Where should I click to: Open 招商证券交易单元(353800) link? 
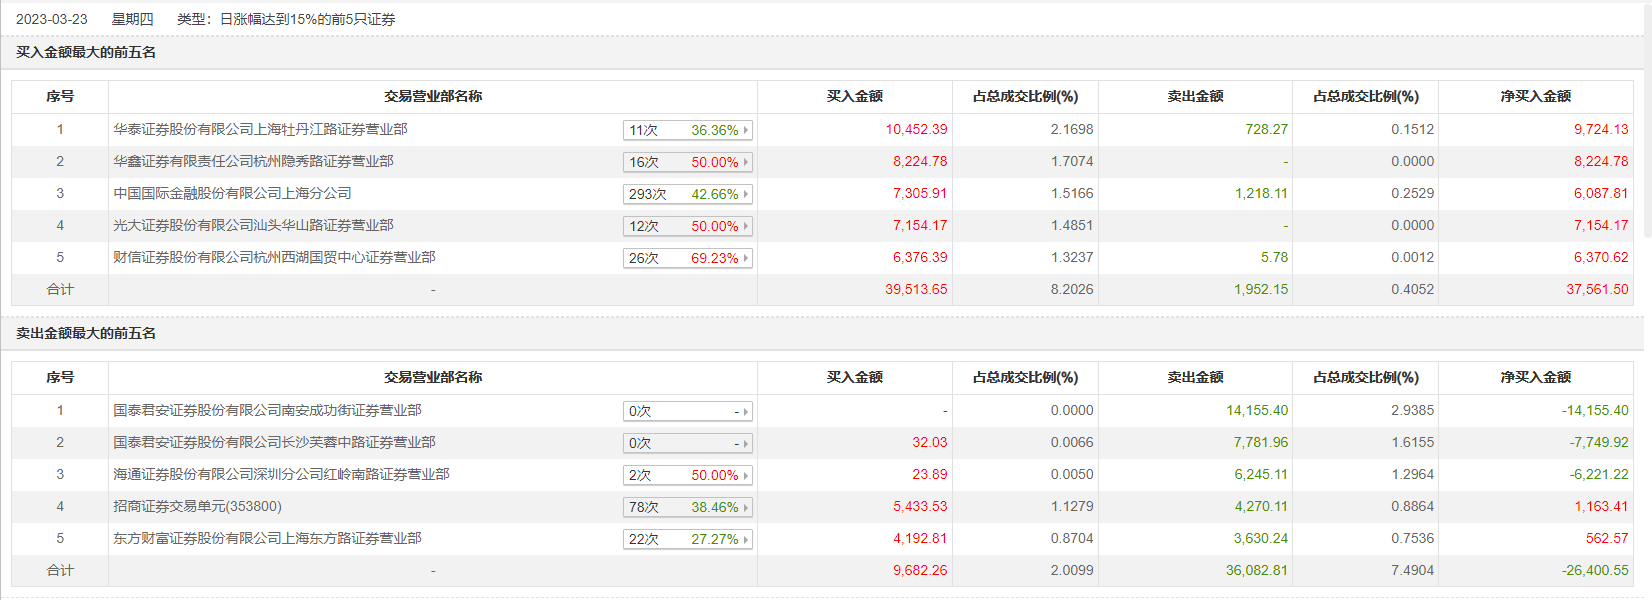pyautogui.click(x=197, y=506)
